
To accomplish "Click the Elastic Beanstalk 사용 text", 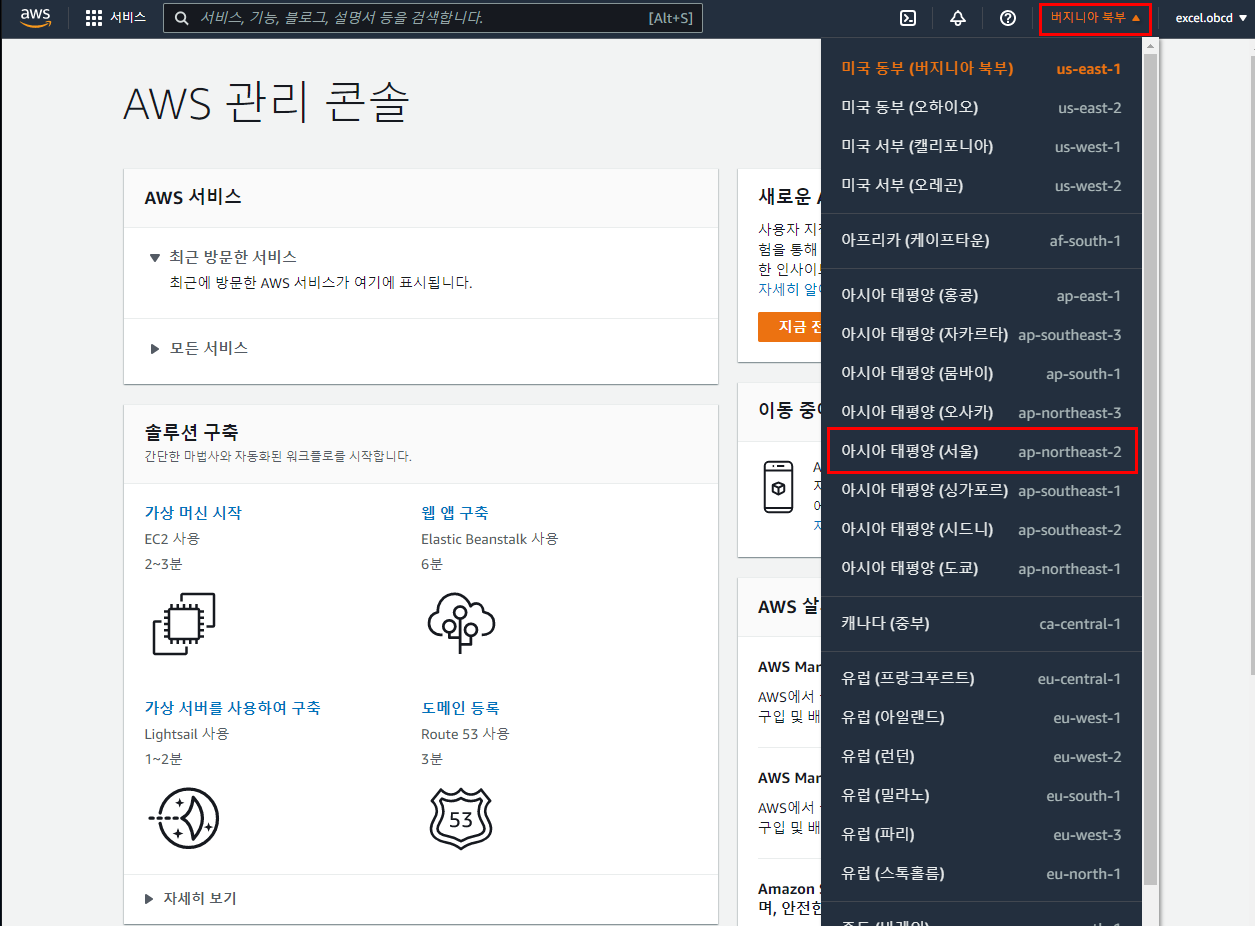I will 489,538.
